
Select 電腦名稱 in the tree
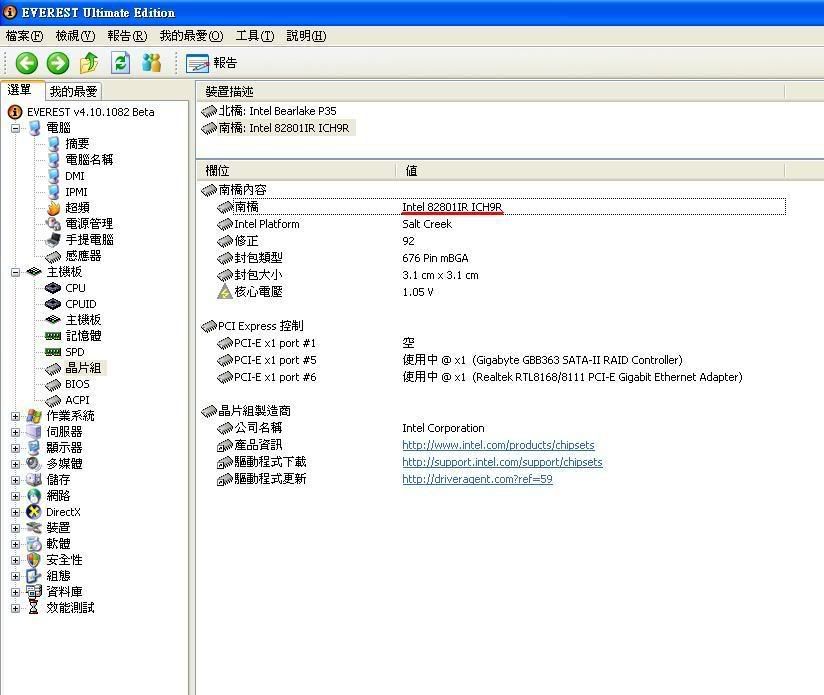point(89,160)
